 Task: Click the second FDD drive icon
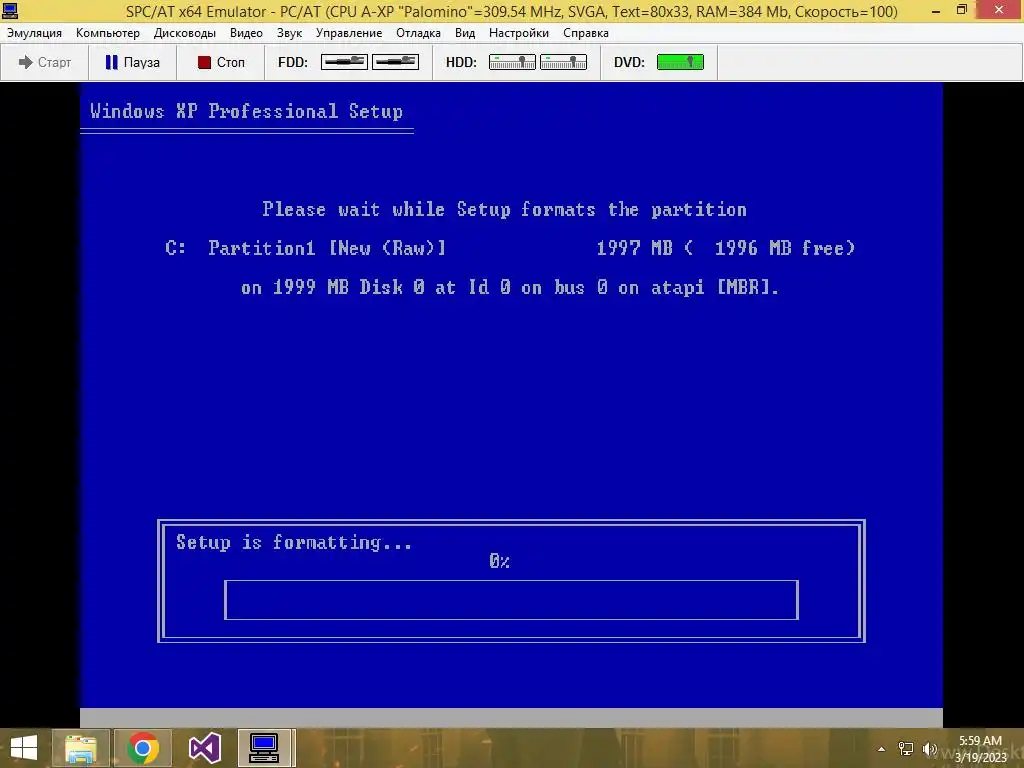tap(395, 62)
